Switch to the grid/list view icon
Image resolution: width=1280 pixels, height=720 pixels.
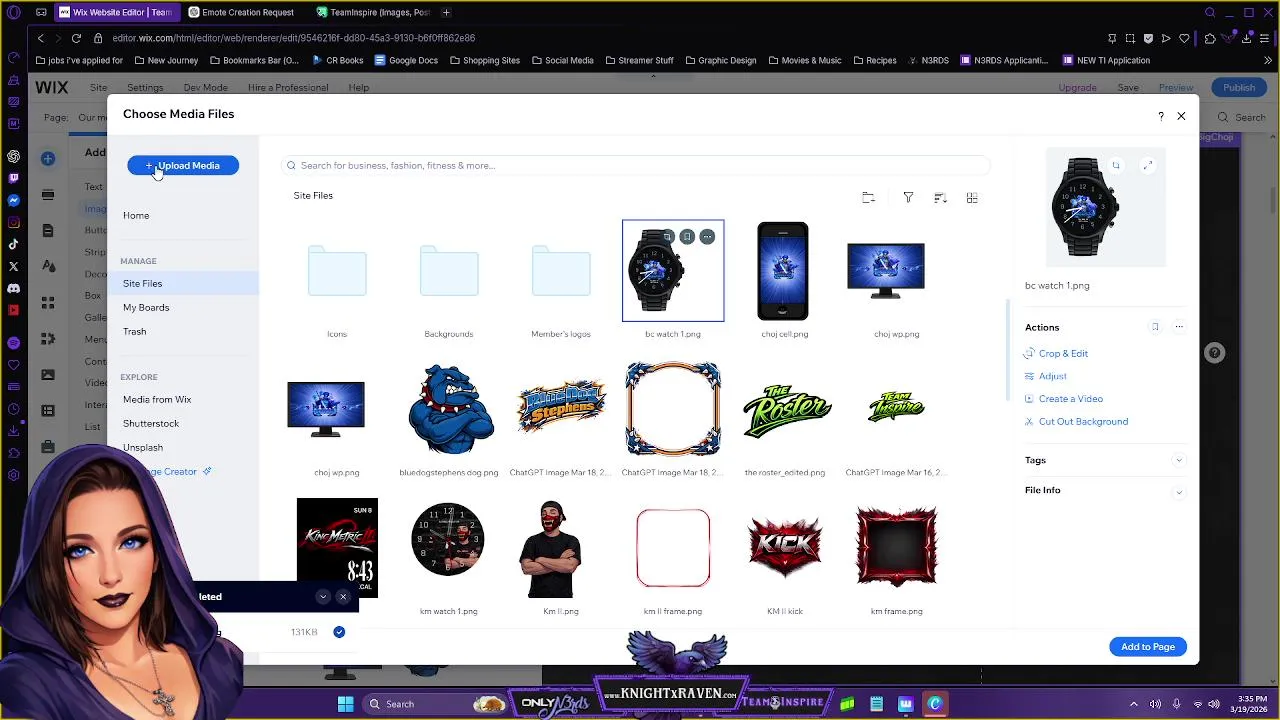click(972, 198)
